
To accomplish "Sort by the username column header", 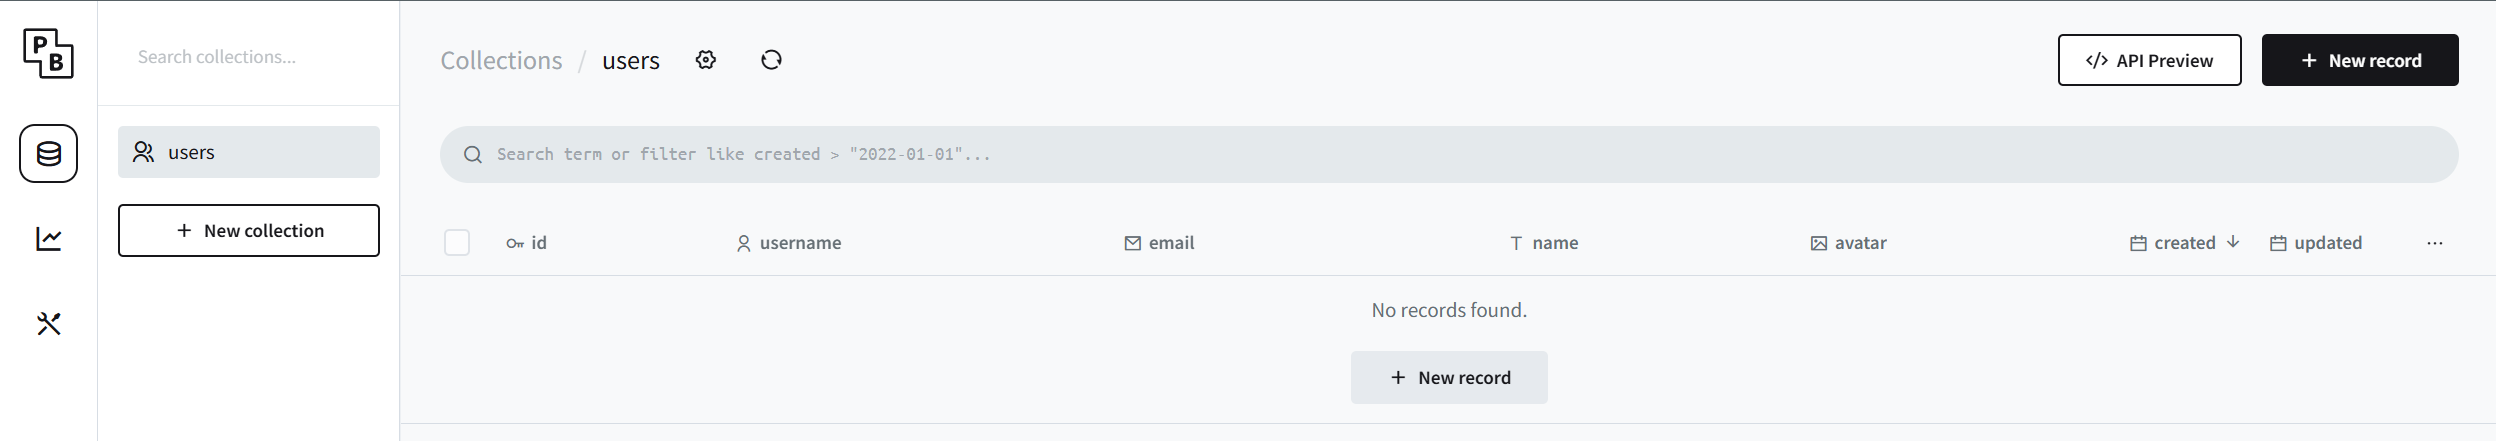I will (x=799, y=243).
